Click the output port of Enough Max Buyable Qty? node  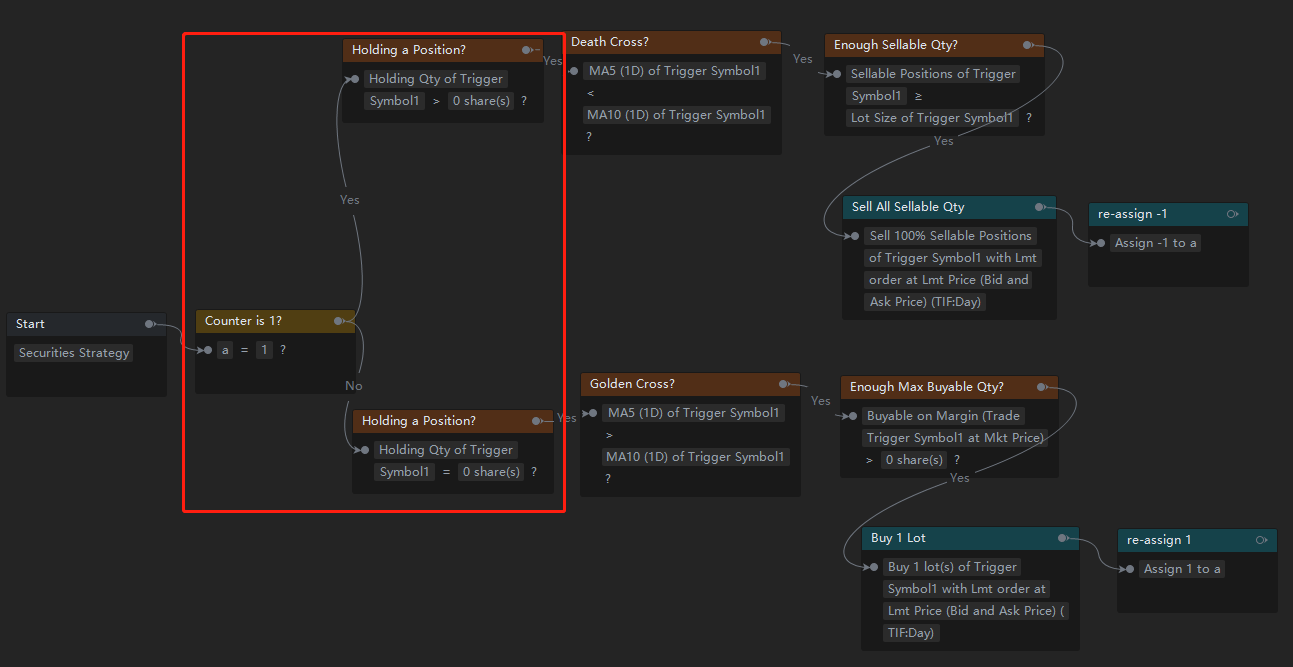point(1041,387)
